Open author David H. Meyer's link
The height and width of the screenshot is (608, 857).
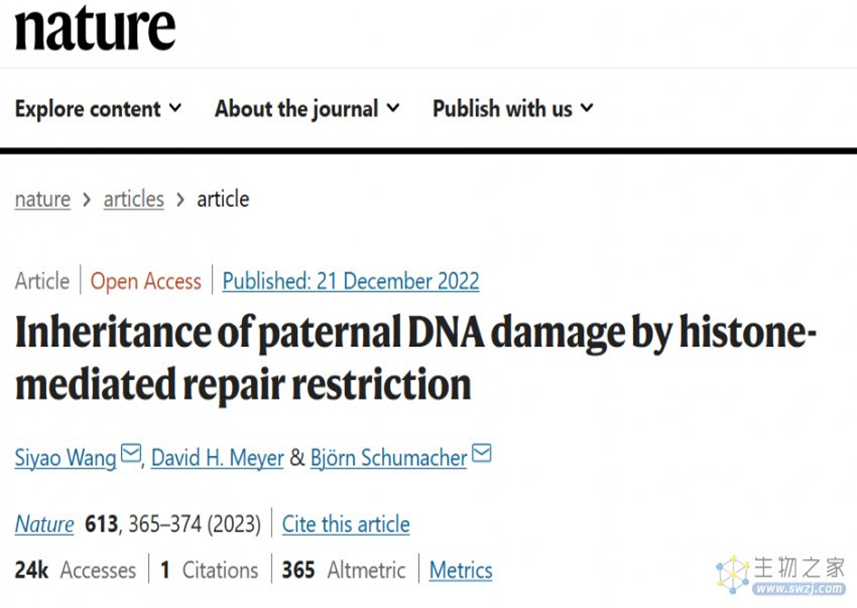tap(218, 458)
